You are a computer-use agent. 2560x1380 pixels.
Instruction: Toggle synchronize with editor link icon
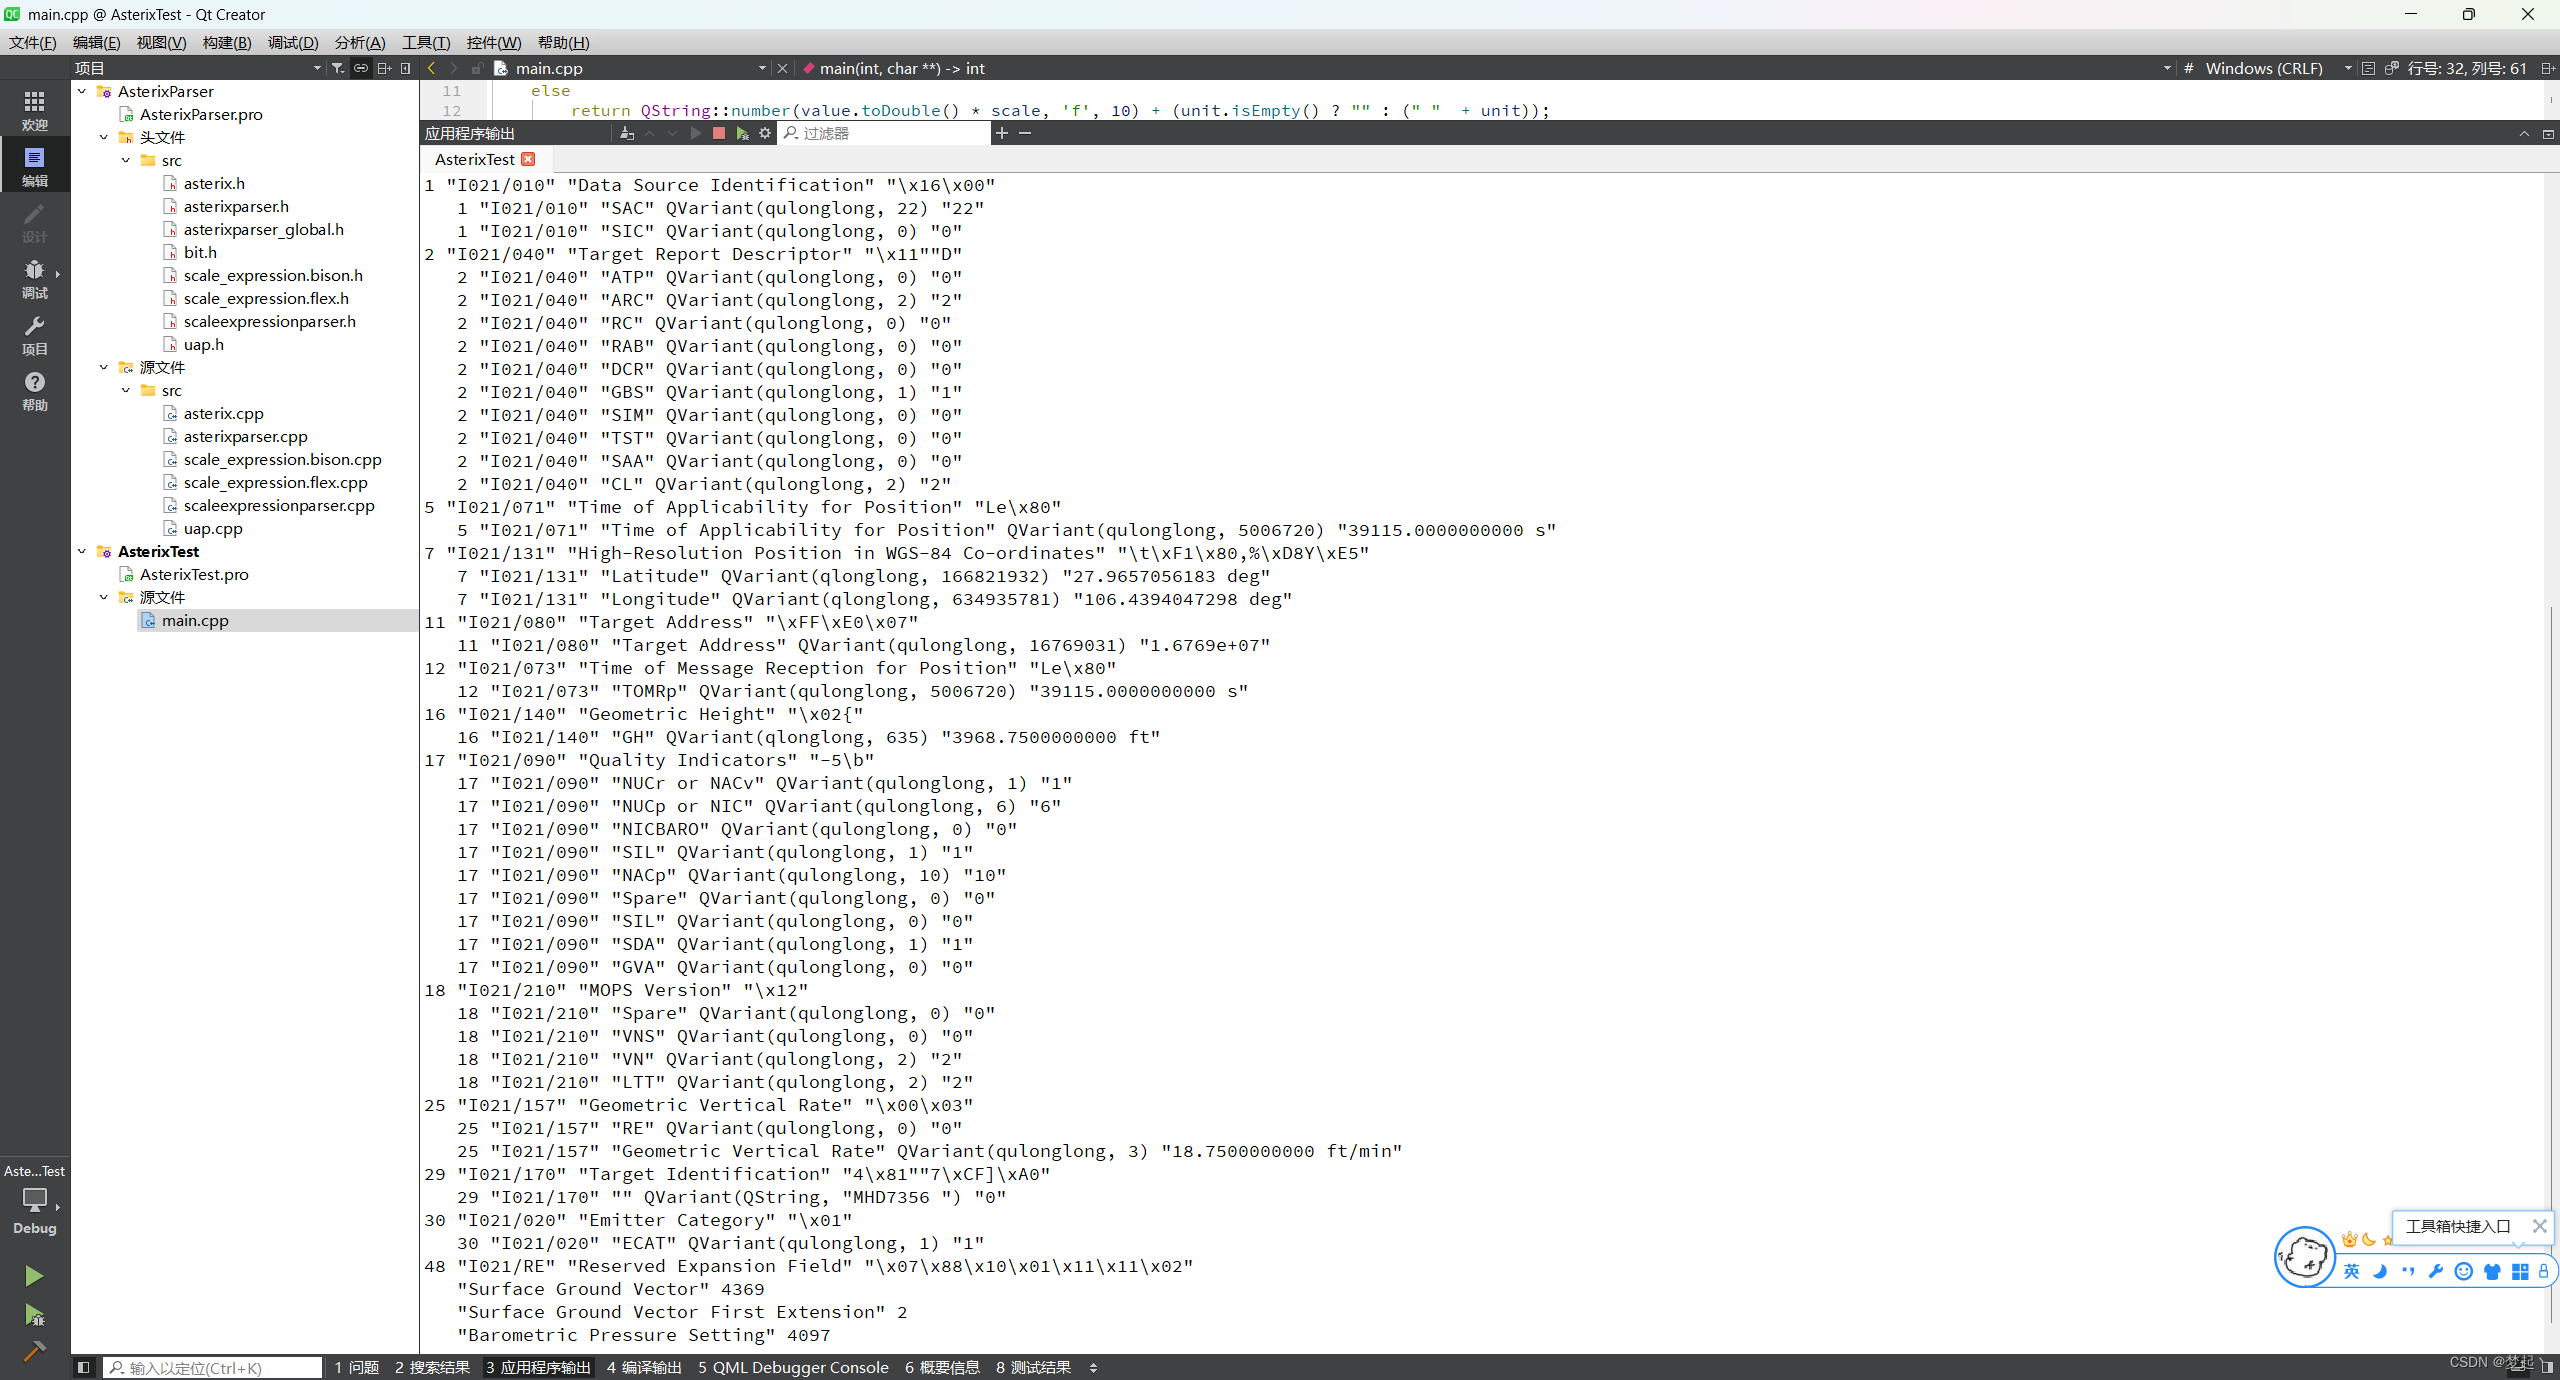tap(361, 68)
